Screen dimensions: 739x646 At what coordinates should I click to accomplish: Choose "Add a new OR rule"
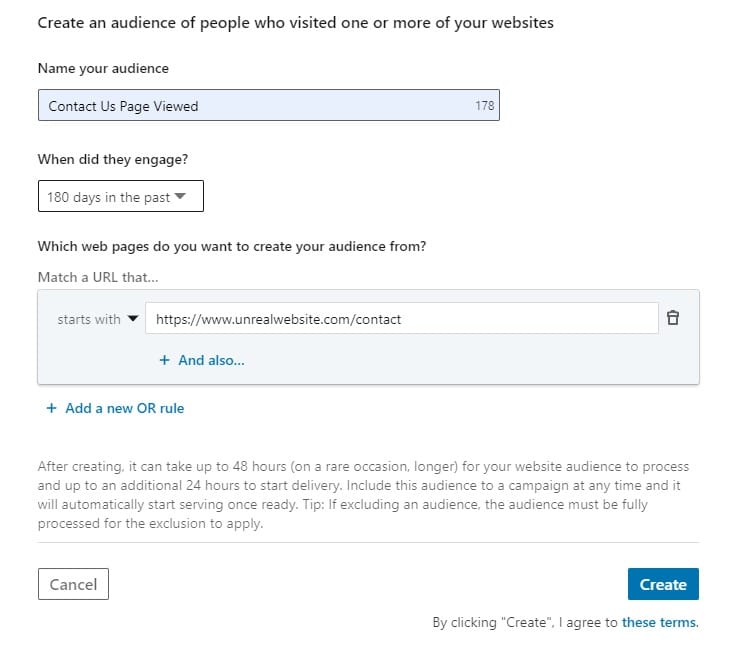pos(124,408)
